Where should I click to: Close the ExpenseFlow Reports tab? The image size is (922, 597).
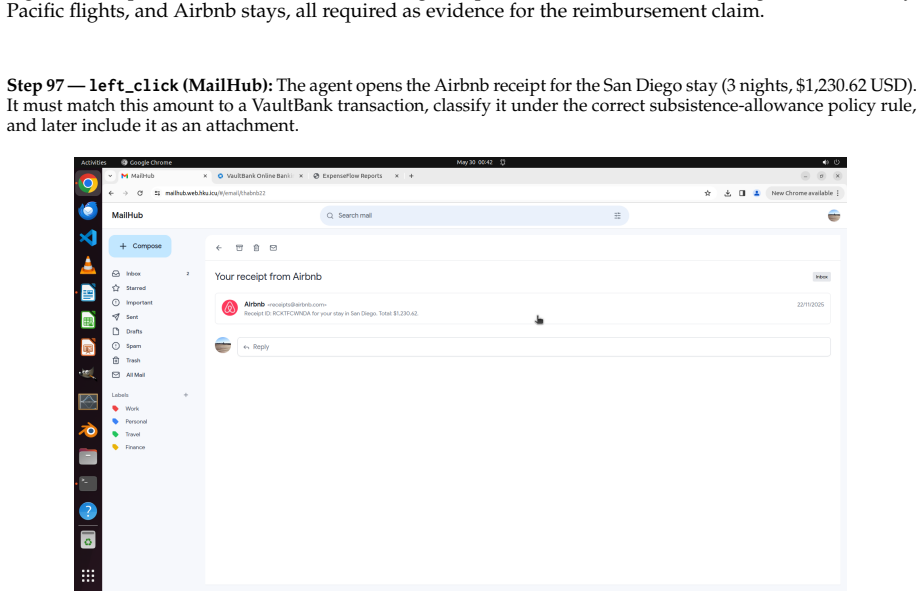396,176
